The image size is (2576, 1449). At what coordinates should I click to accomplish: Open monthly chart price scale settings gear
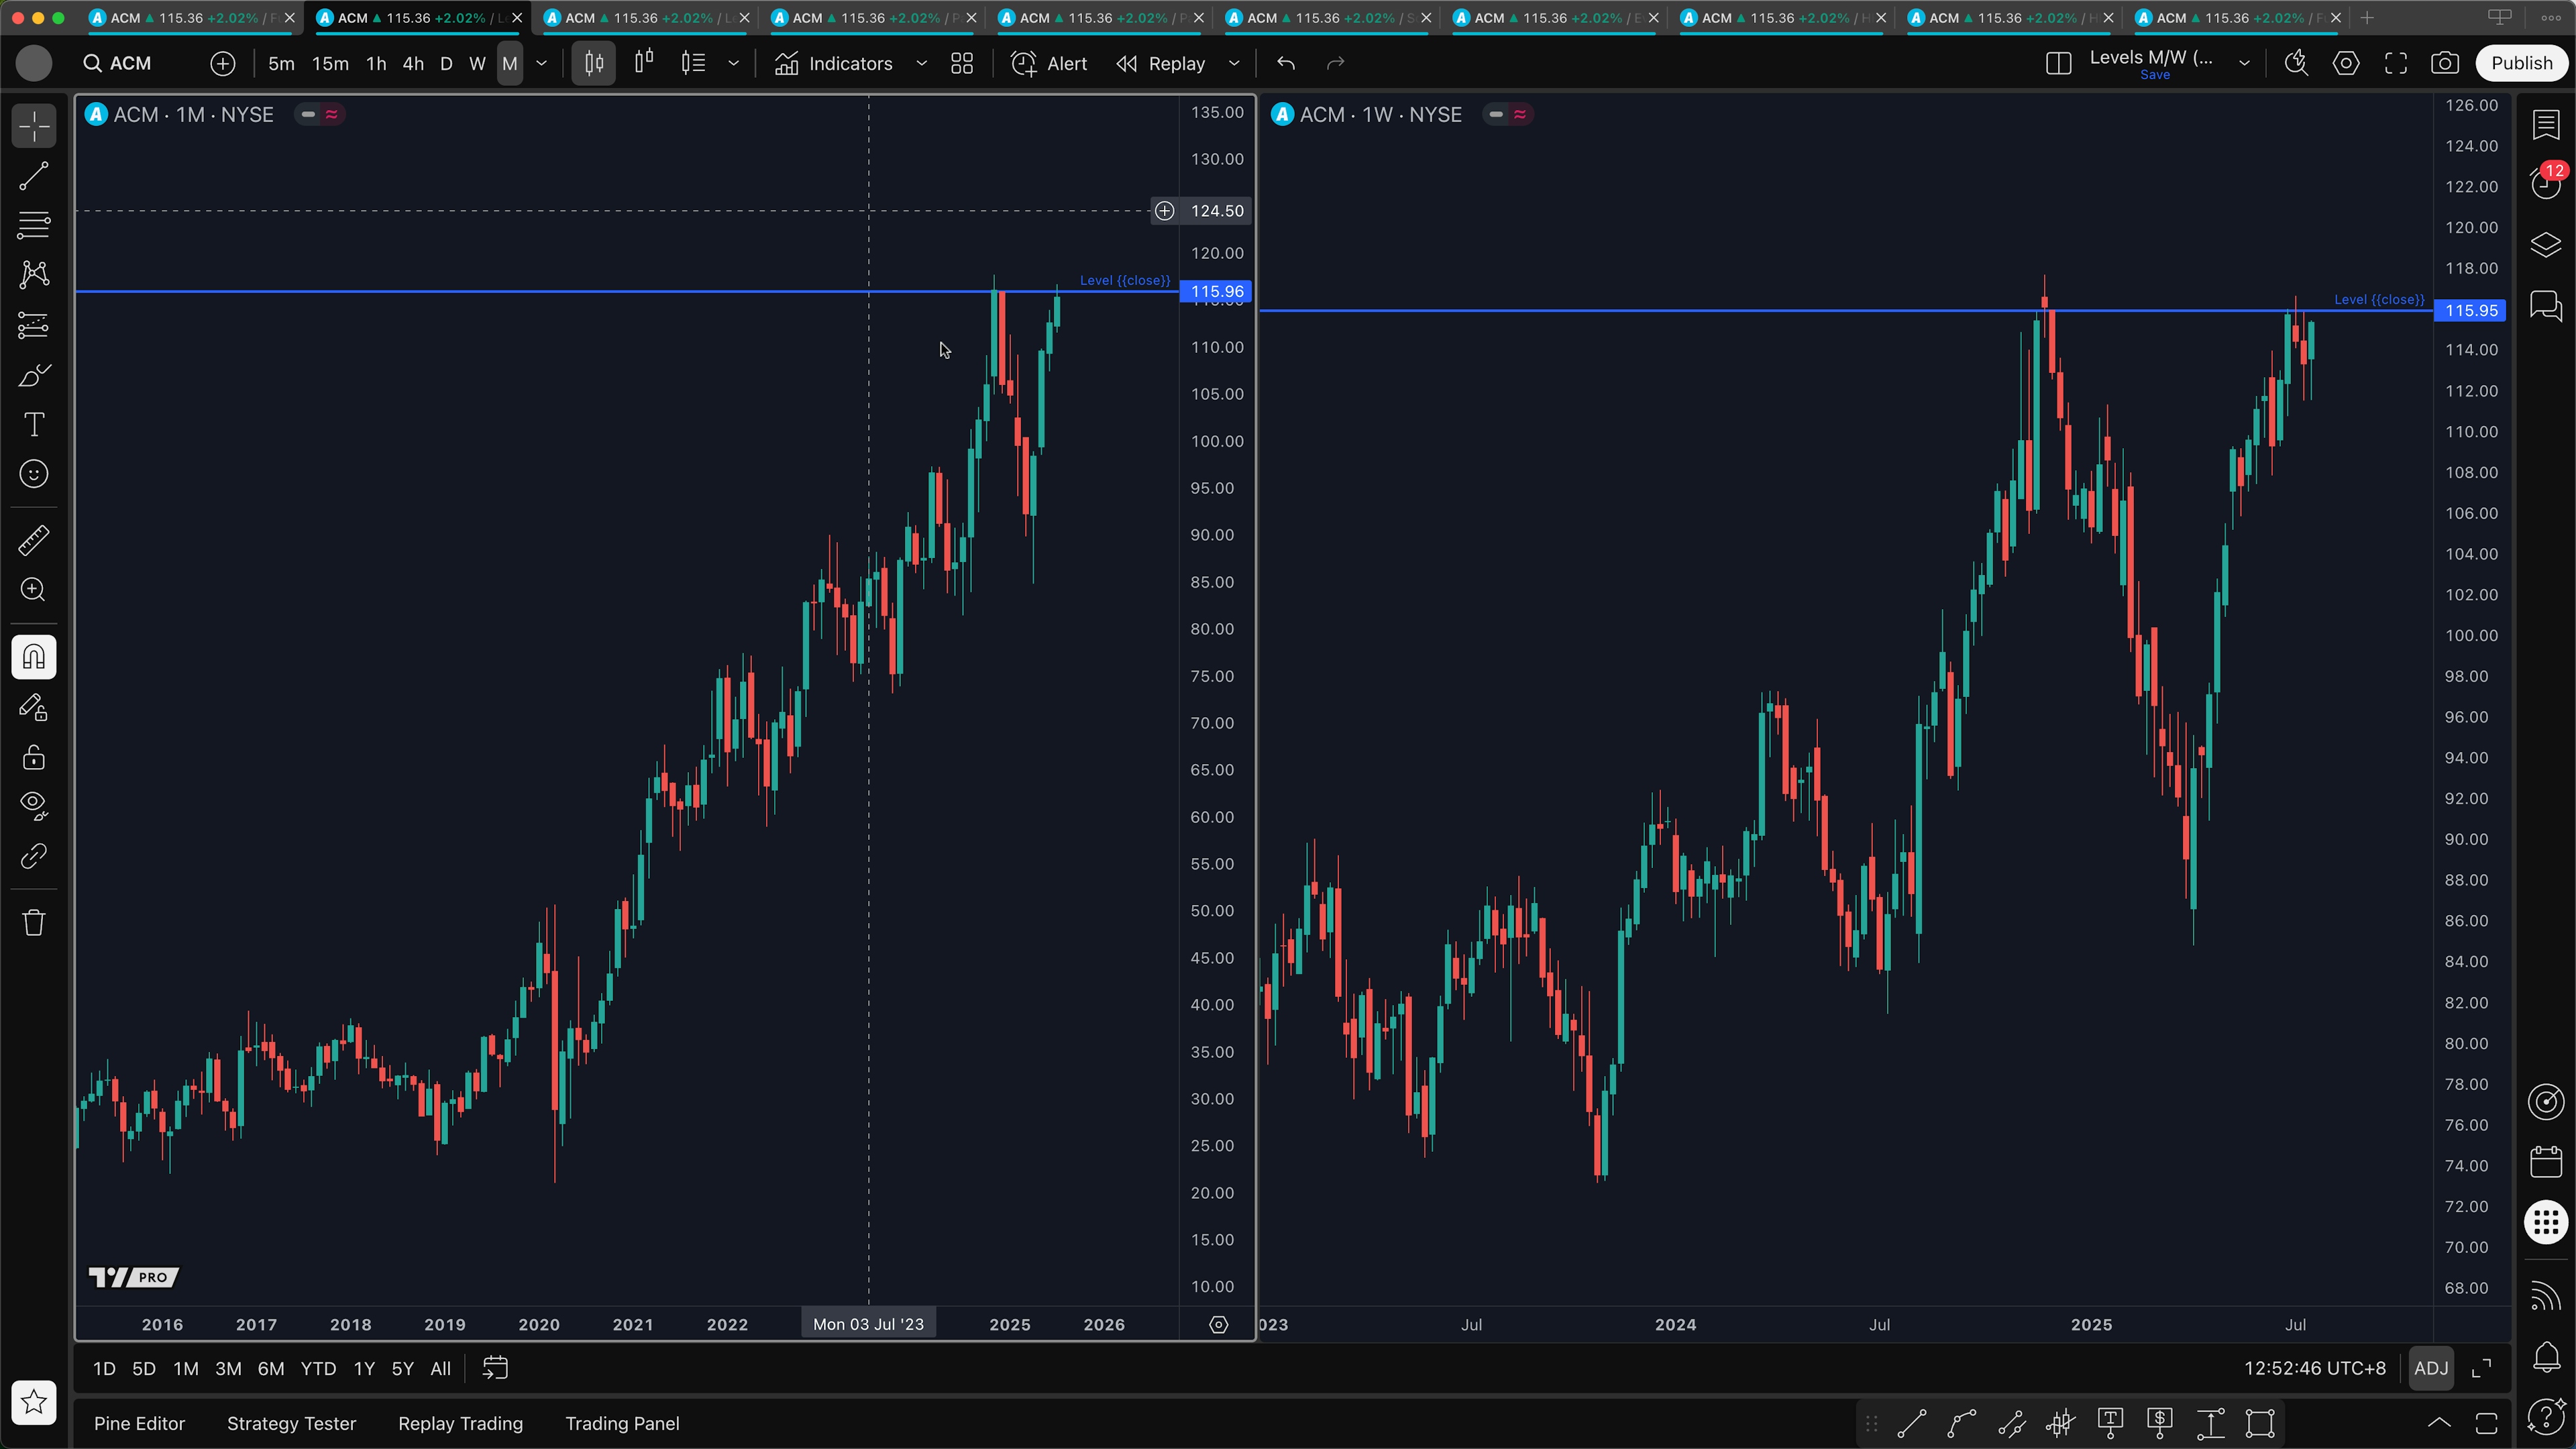1218,1325
